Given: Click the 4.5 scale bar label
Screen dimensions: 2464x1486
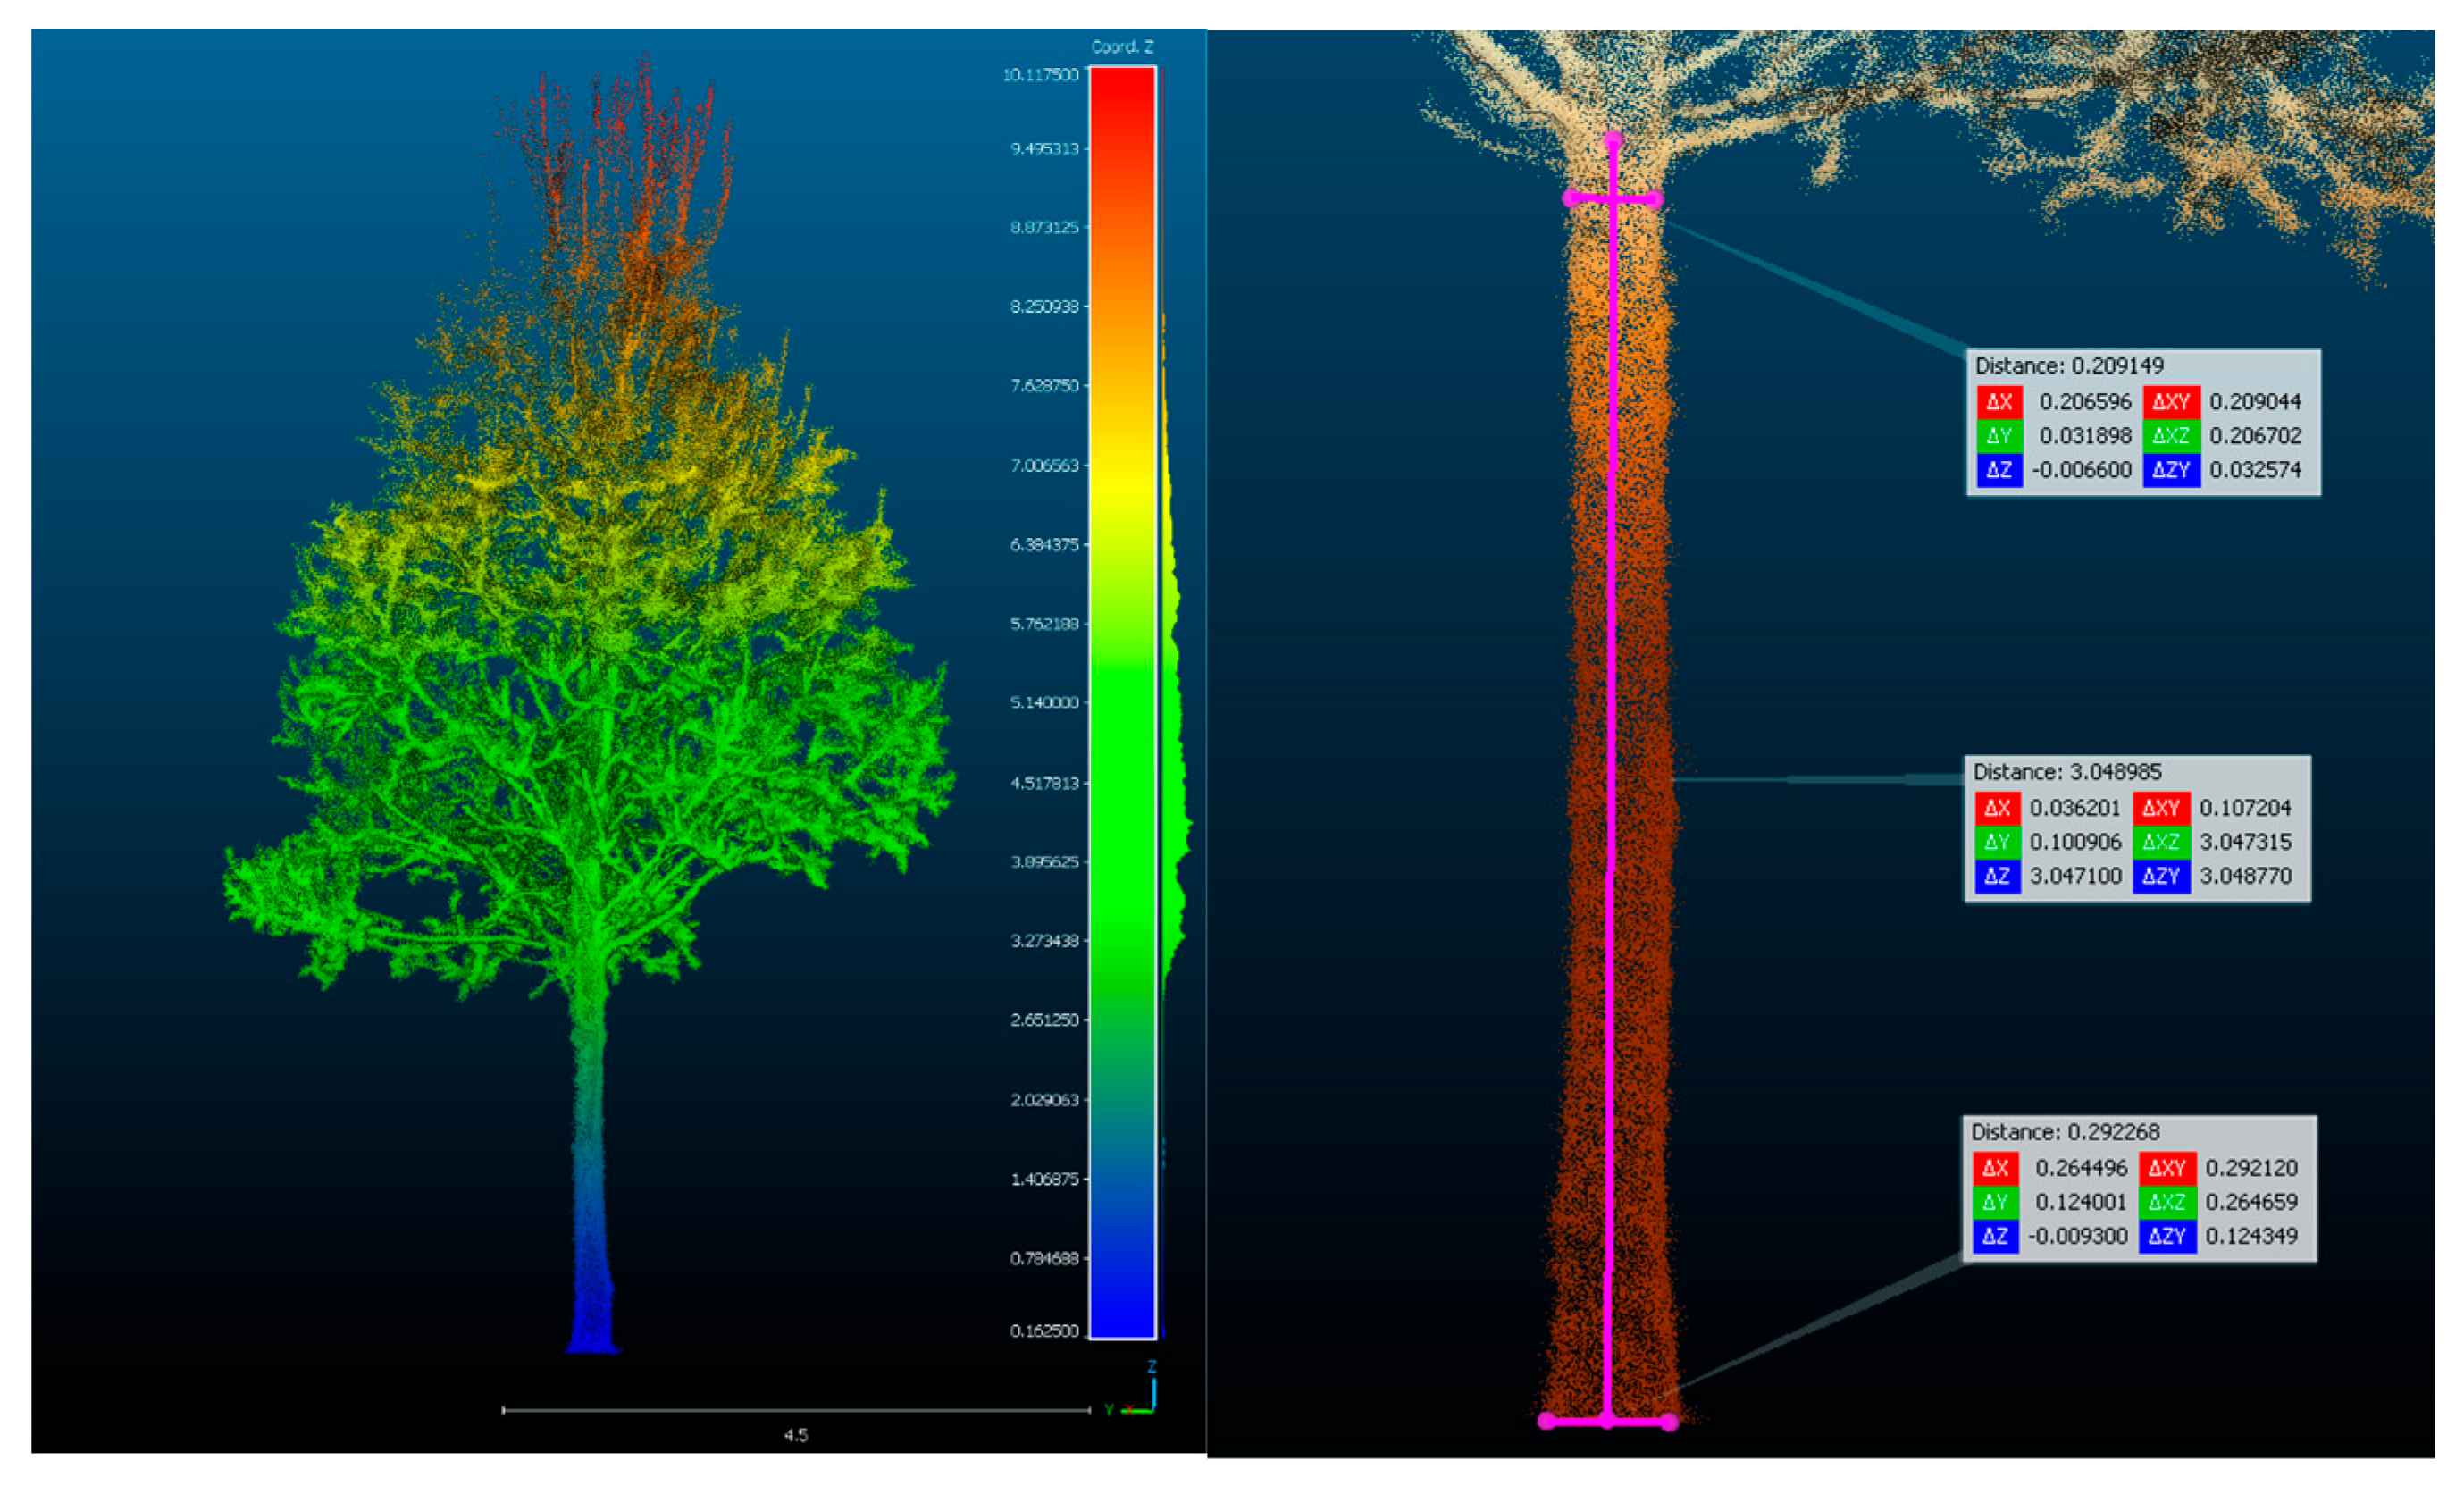Looking at the screenshot, I should click(795, 1435).
